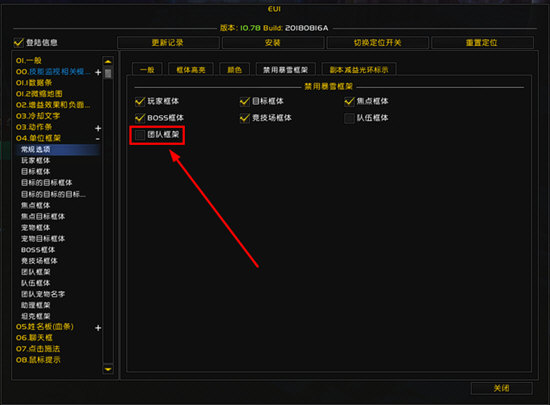
Task: Expand the 05.姓名板(血条) plus icon
Action: point(98,328)
